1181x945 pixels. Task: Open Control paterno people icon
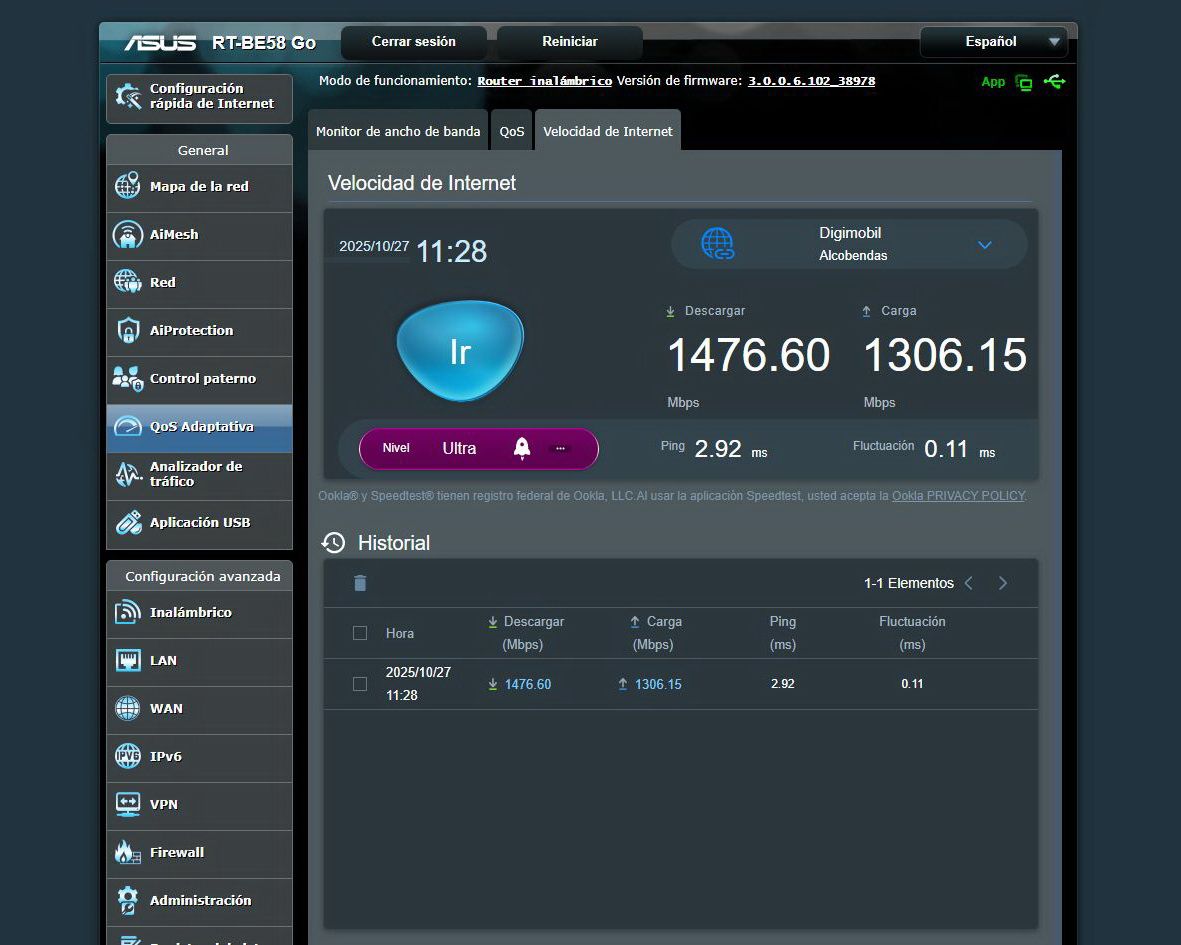tap(127, 378)
